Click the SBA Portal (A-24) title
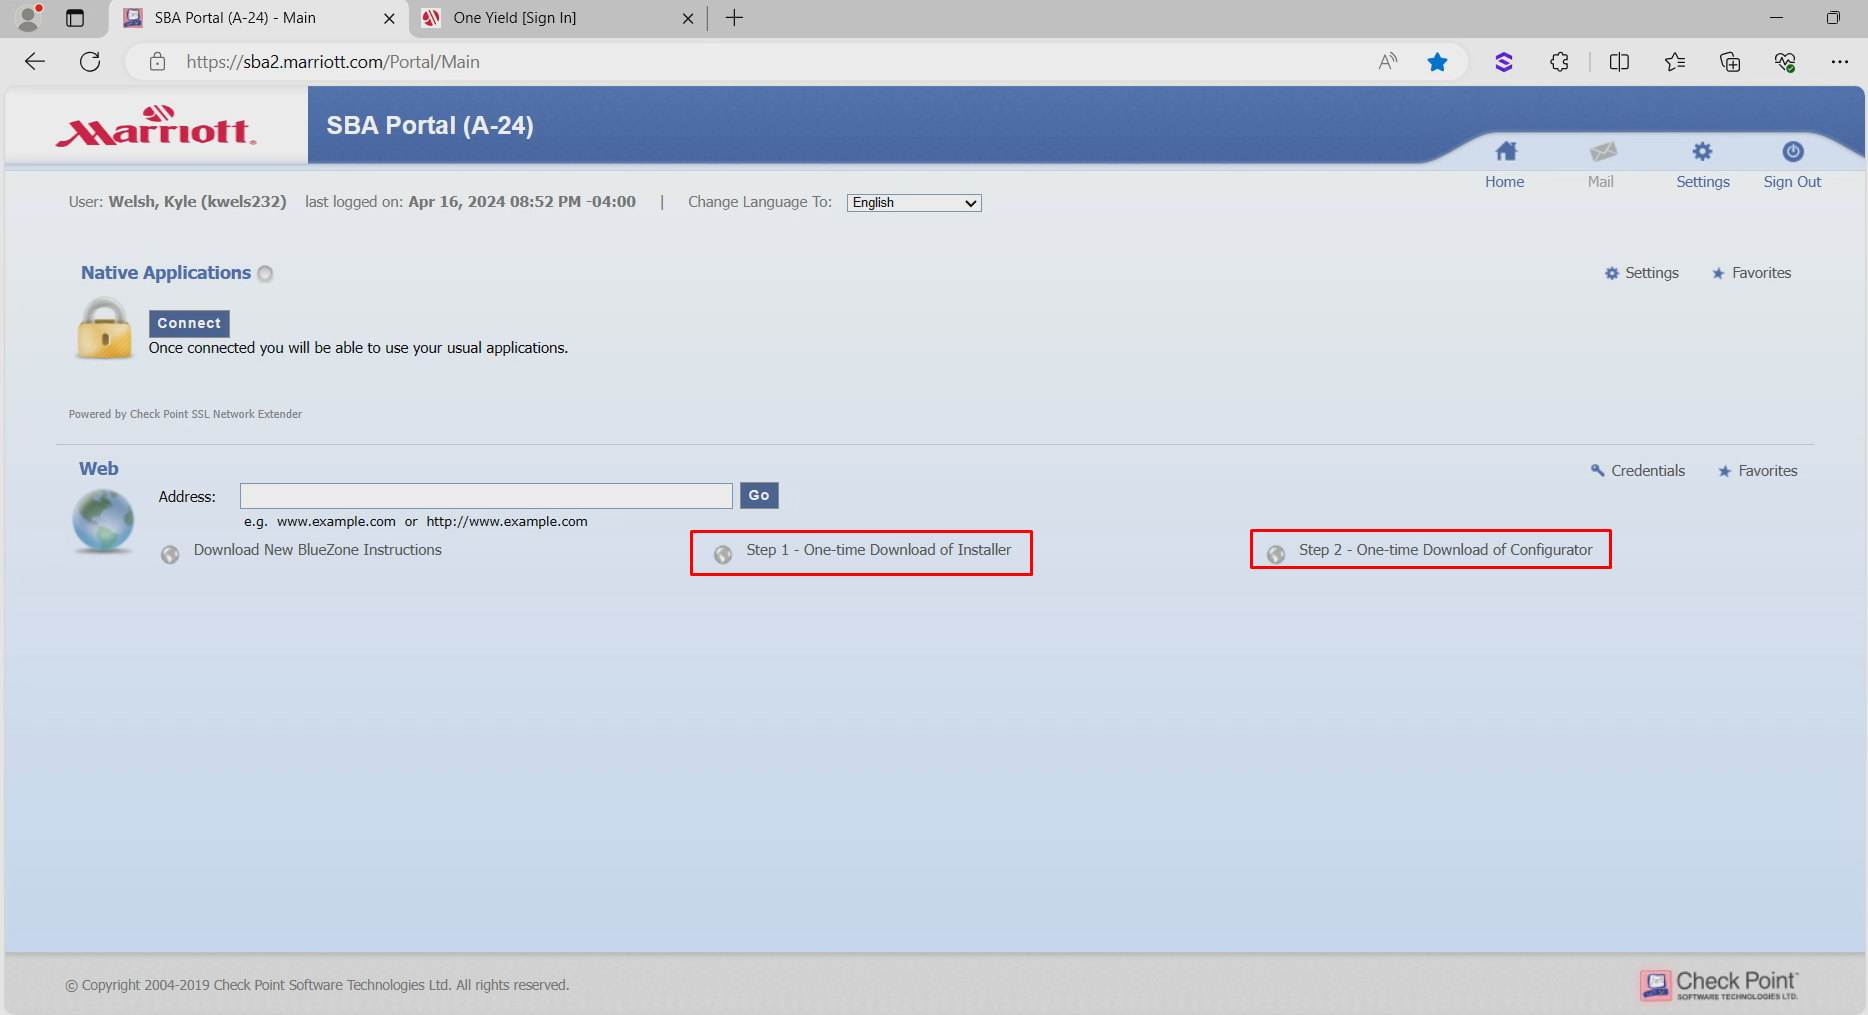This screenshot has width=1868, height=1015. coord(430,126)
